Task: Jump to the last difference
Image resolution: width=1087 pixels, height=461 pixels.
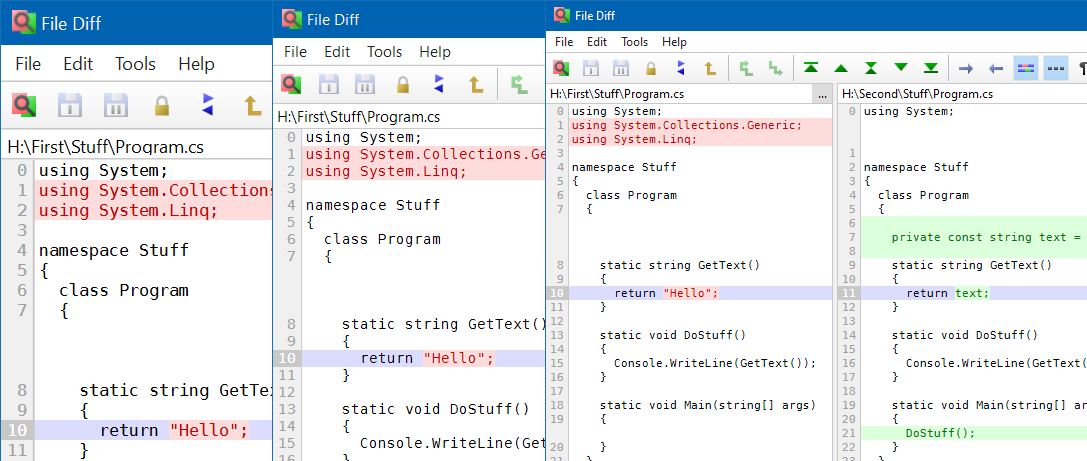Action: pyautogui.click(x=931, y=68)
